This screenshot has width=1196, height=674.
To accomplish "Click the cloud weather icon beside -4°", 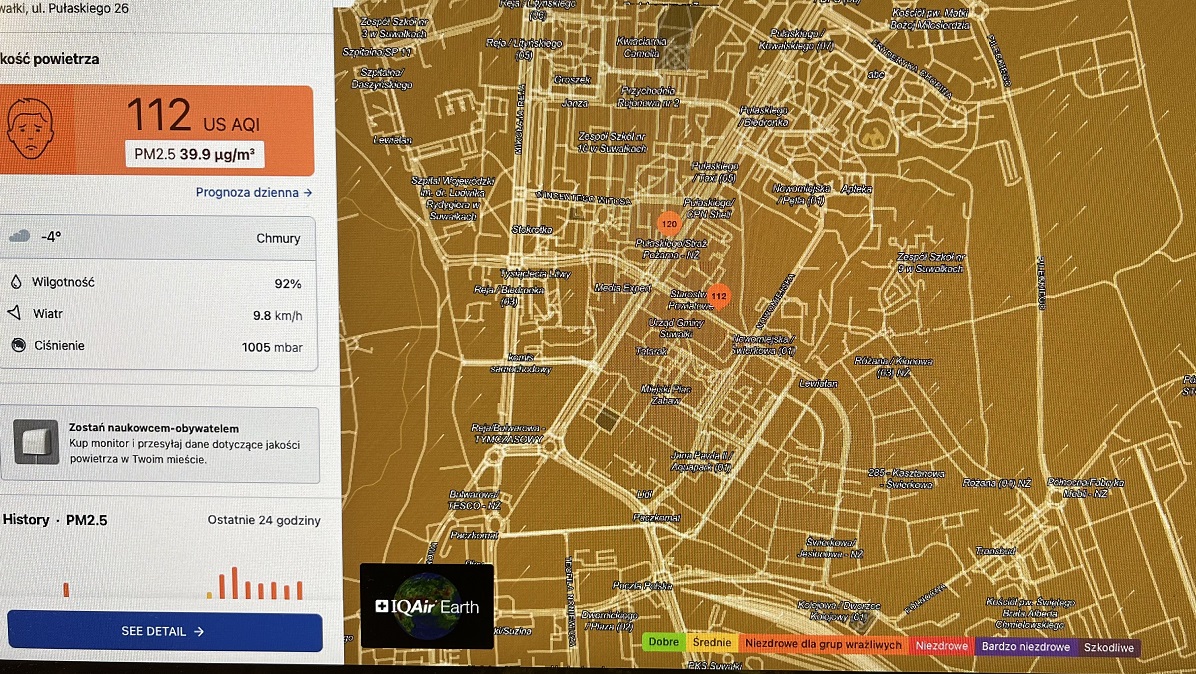I will [x=19, y=237].
